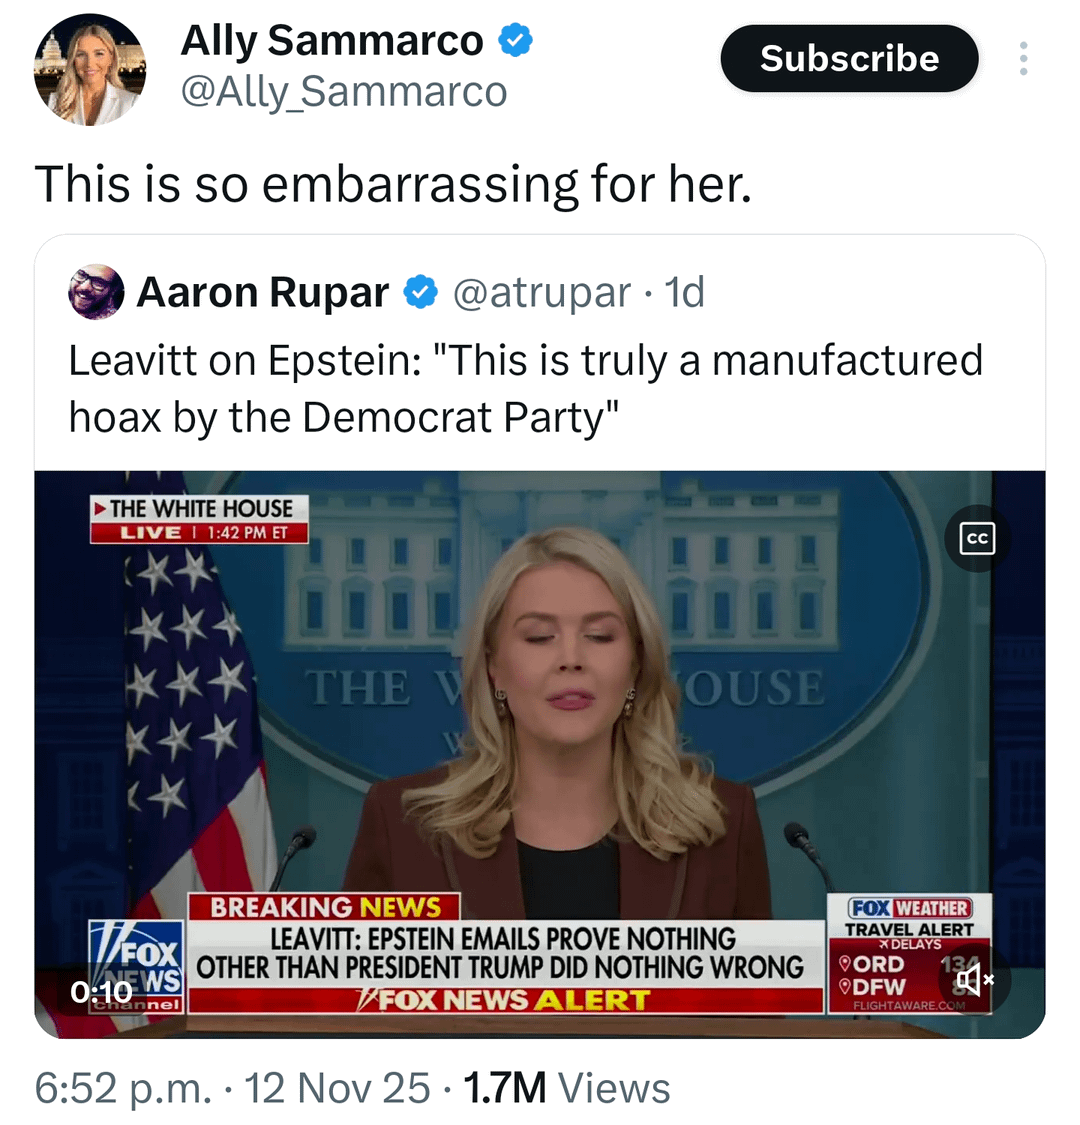Click the "1d" quoted post timestamp

click(685, 293)
